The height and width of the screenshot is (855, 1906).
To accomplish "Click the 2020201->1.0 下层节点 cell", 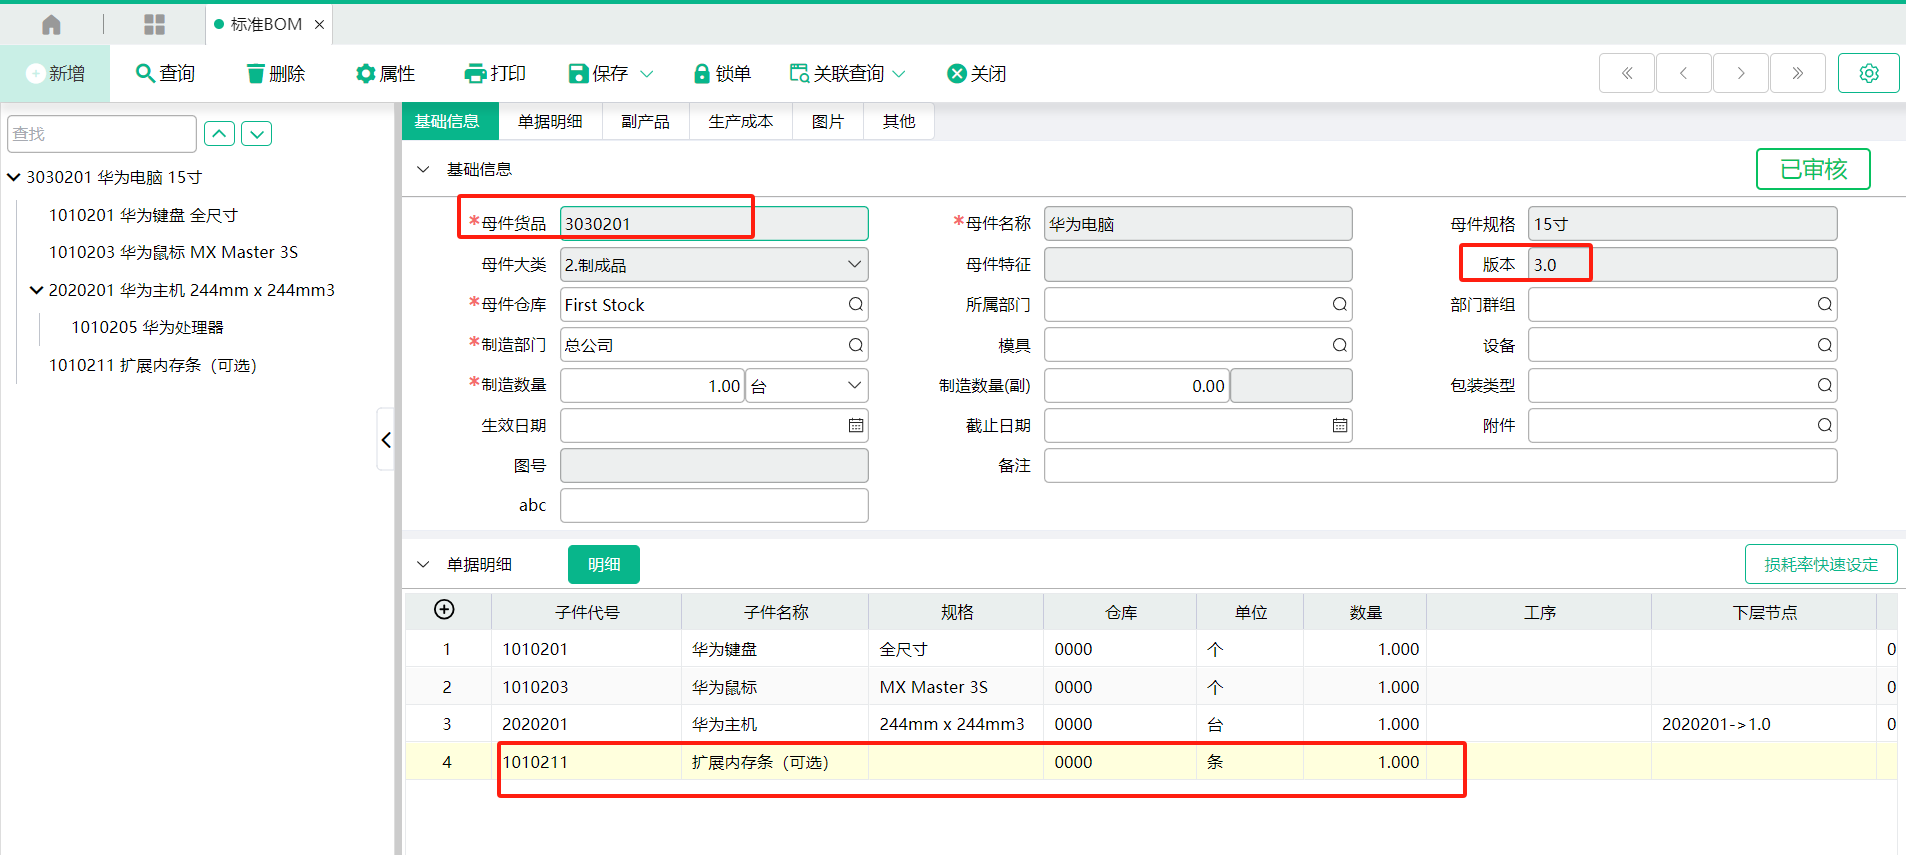I will click(1764, 724).
